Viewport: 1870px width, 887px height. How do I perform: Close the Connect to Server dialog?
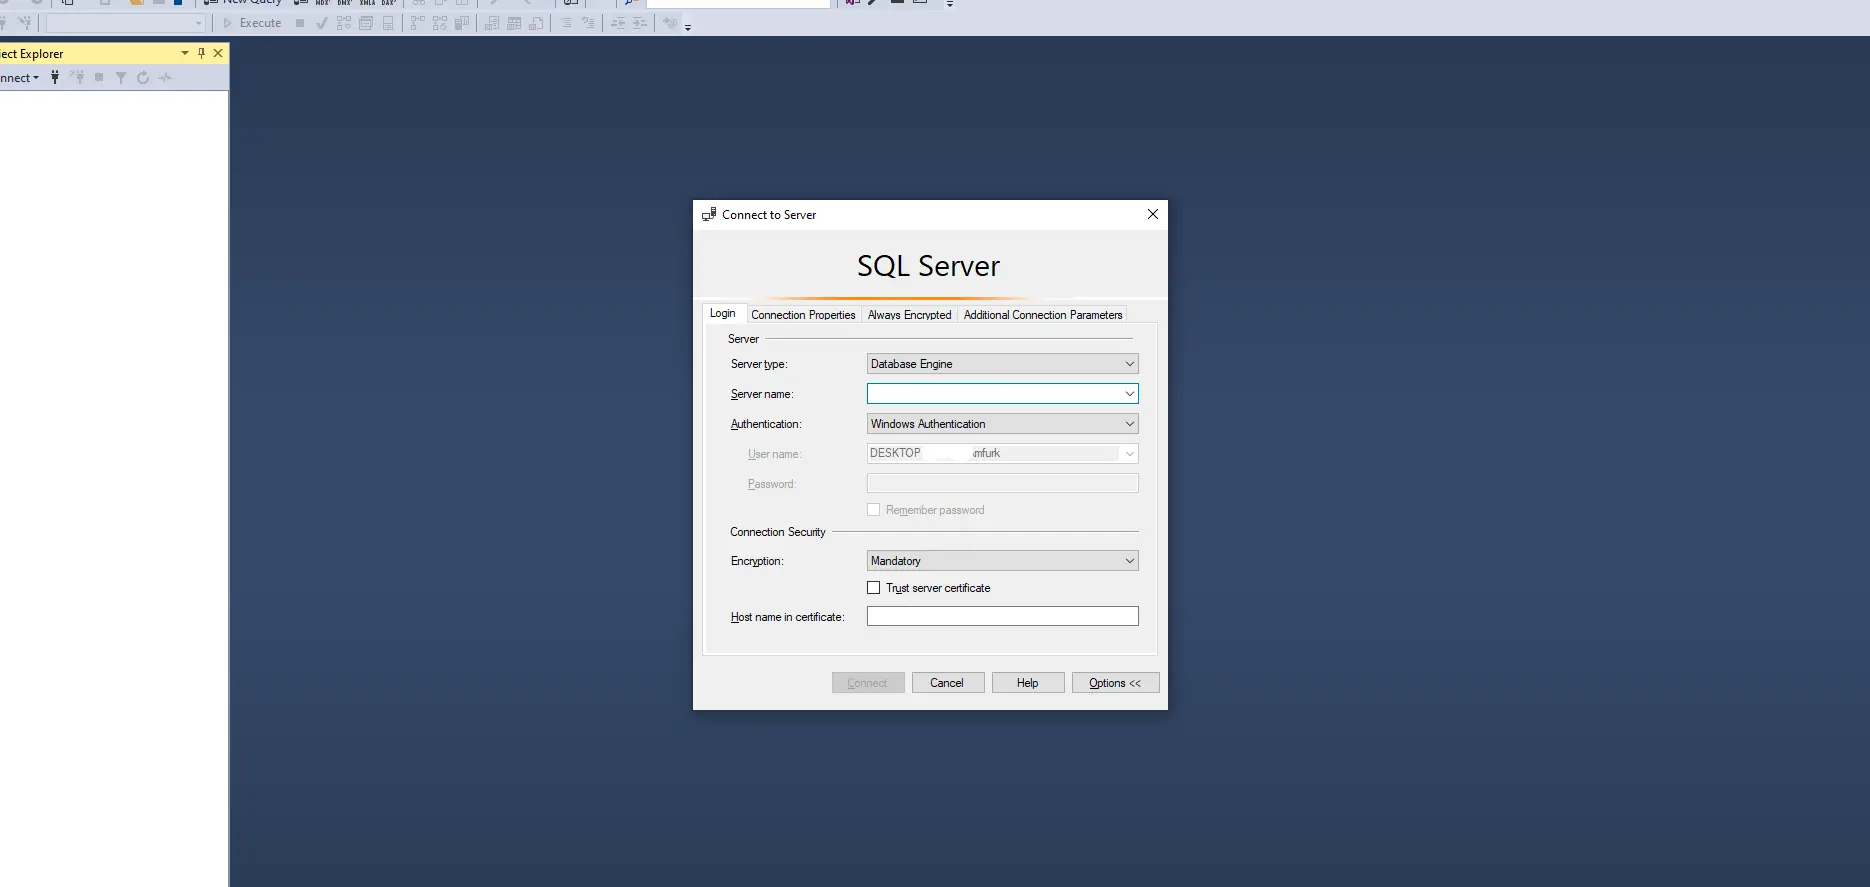(x=1153, y=214)
